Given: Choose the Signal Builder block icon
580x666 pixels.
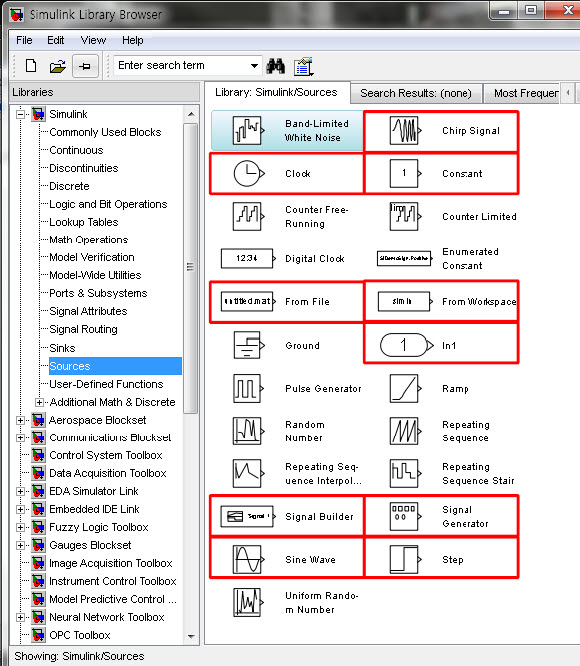Looking at the screenshot, I should pyautogui.click(x=248, y=516).
